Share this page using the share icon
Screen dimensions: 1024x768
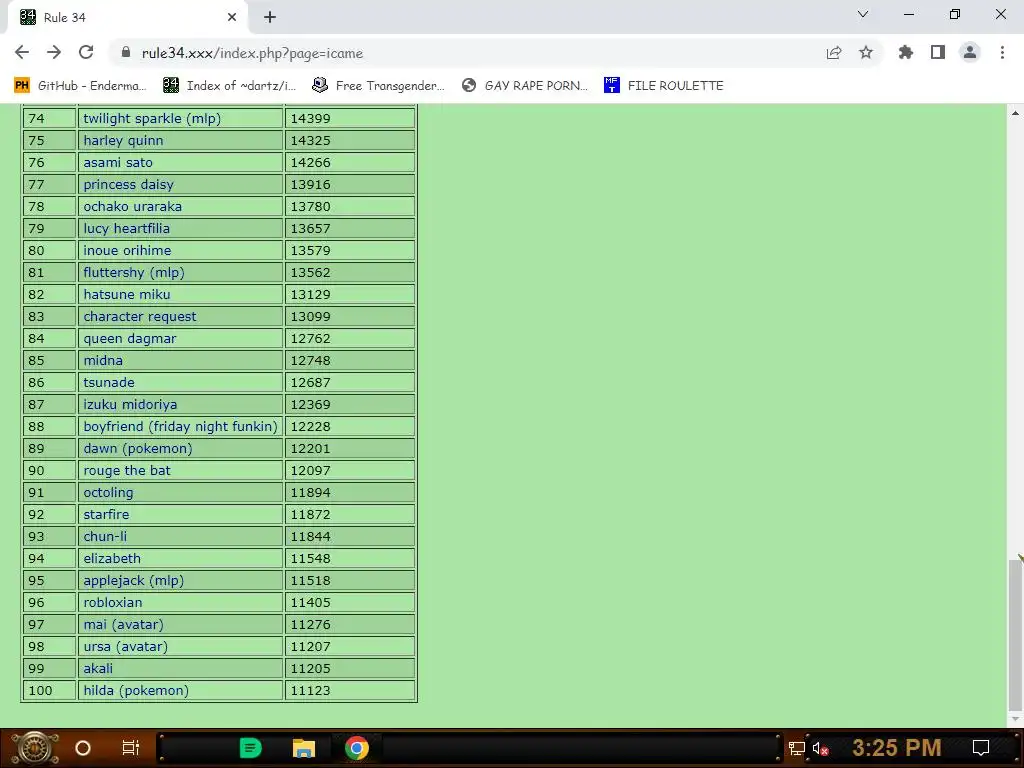point(834,53)
